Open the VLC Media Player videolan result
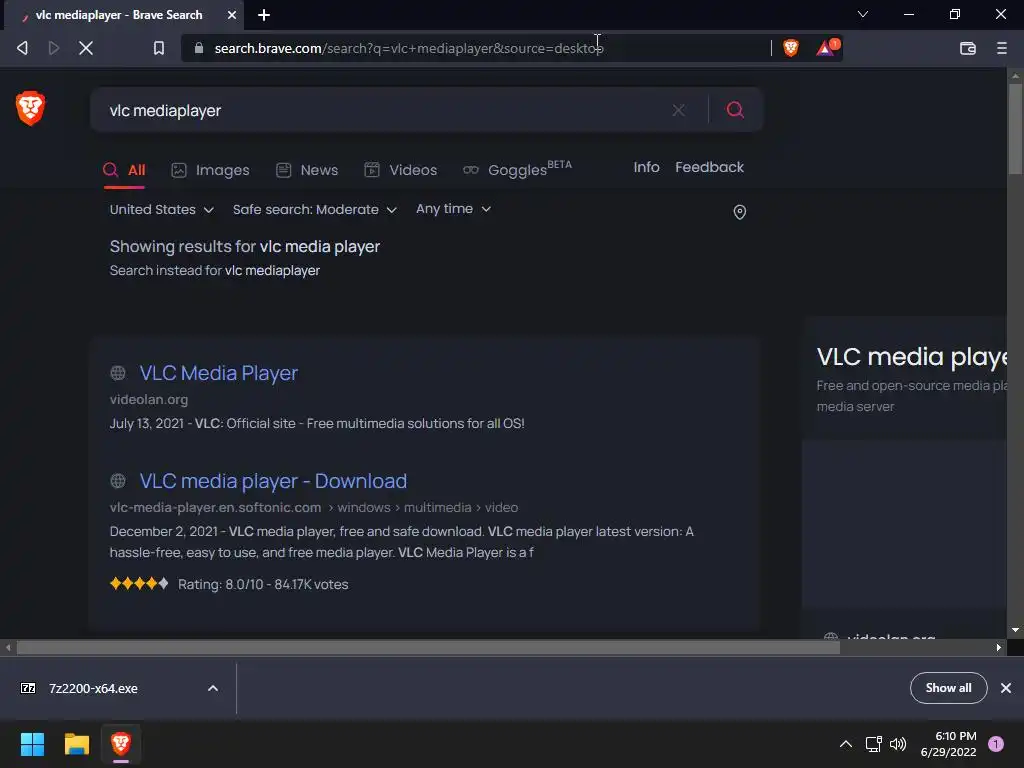Image resolution: width=1024 pixels, height=768 pixels. (x=219, y=373)
